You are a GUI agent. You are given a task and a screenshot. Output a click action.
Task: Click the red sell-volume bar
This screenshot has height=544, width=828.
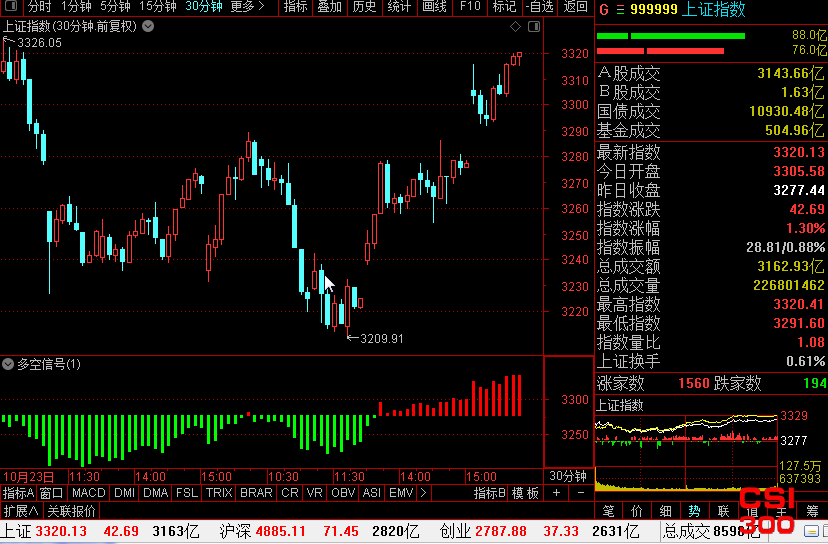(660, 51)
